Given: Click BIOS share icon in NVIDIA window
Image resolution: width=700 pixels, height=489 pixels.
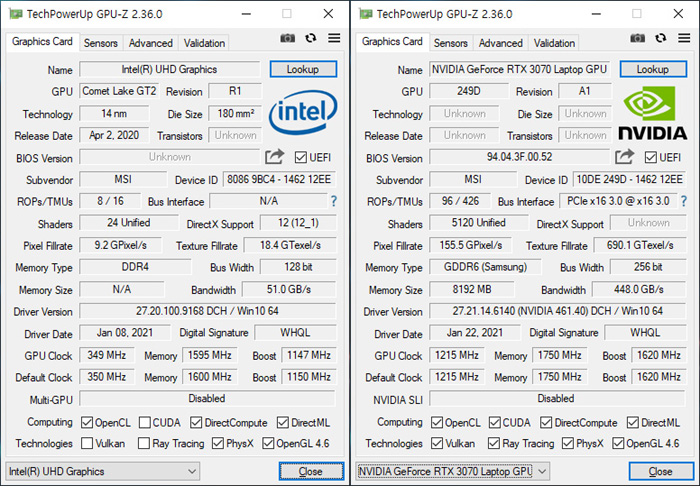Looking at the screenshot, I should coord(624,157).
